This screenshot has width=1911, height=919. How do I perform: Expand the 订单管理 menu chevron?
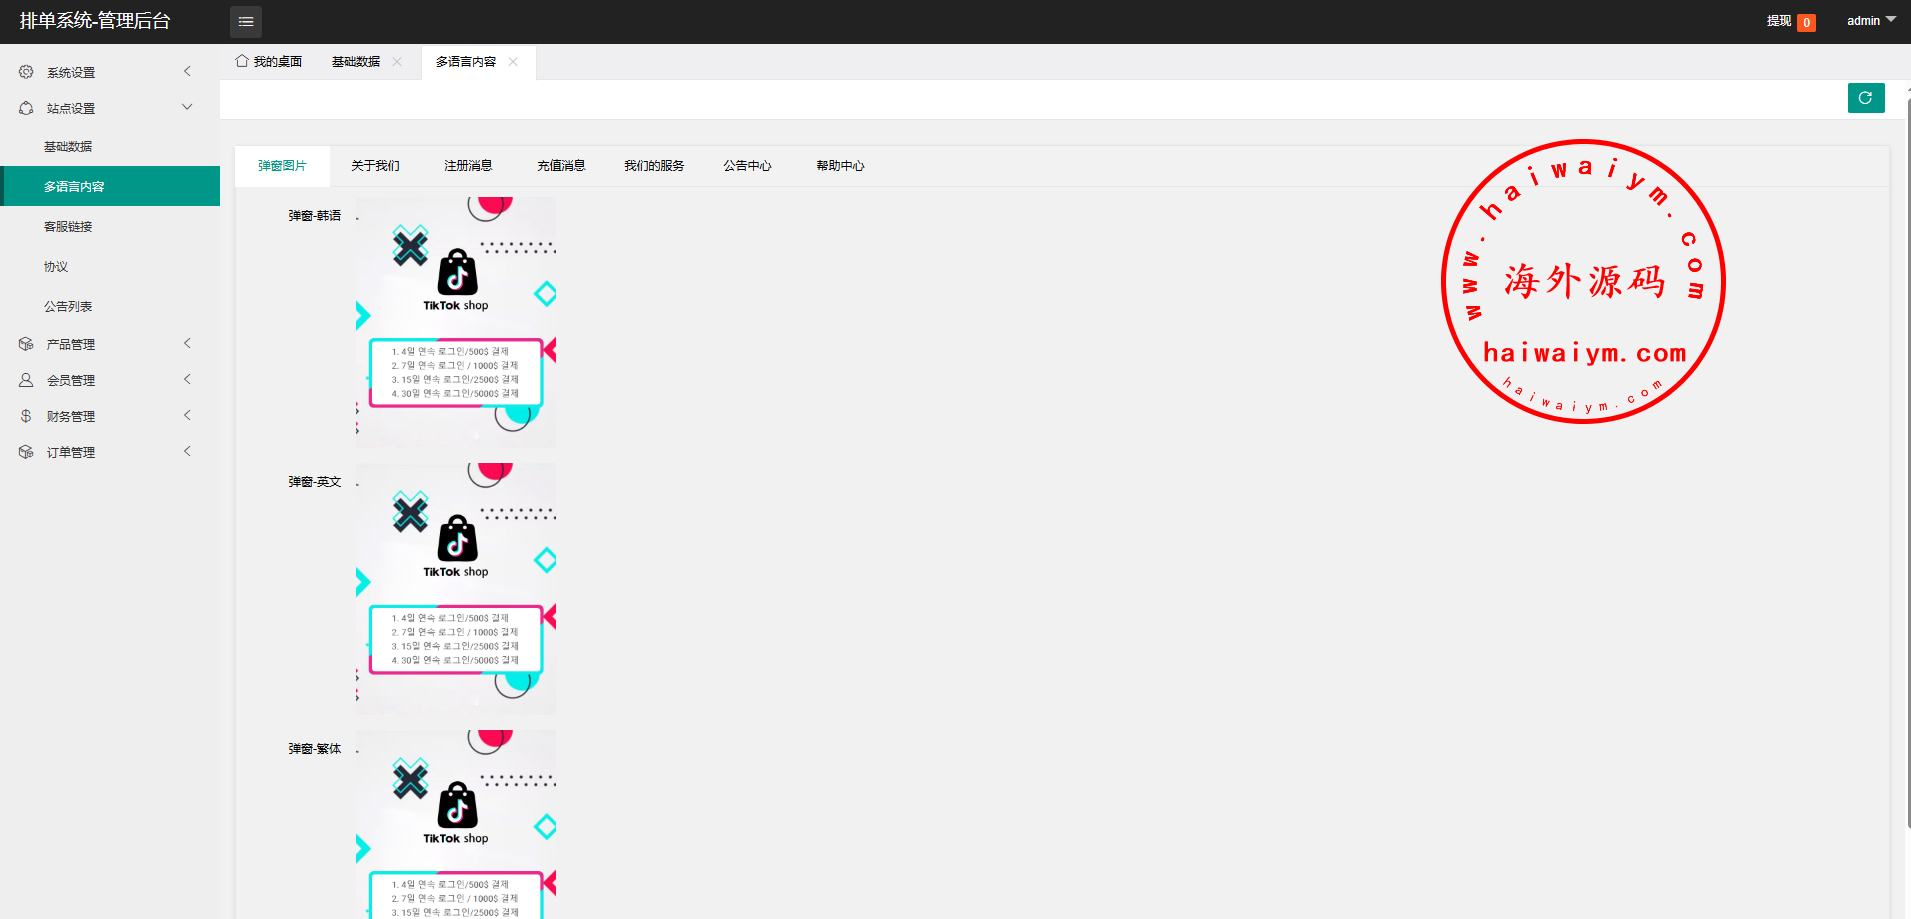click(x=187, y=452)
